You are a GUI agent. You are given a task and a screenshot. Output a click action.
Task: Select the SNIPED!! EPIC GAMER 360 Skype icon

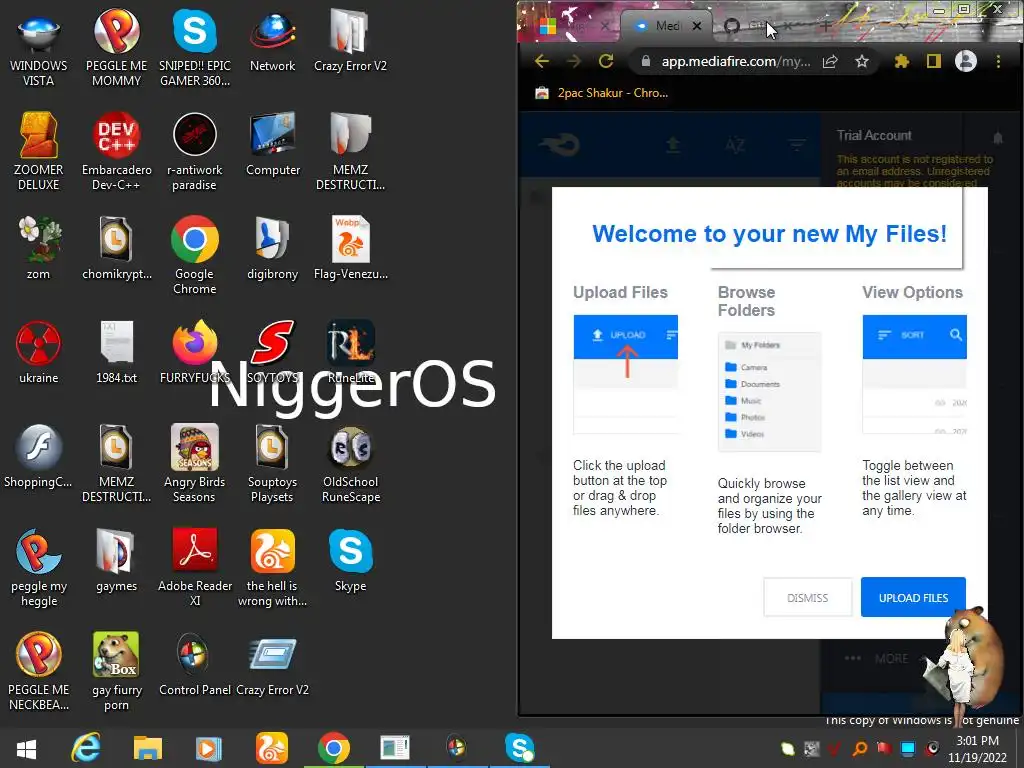tap(195, 48)
